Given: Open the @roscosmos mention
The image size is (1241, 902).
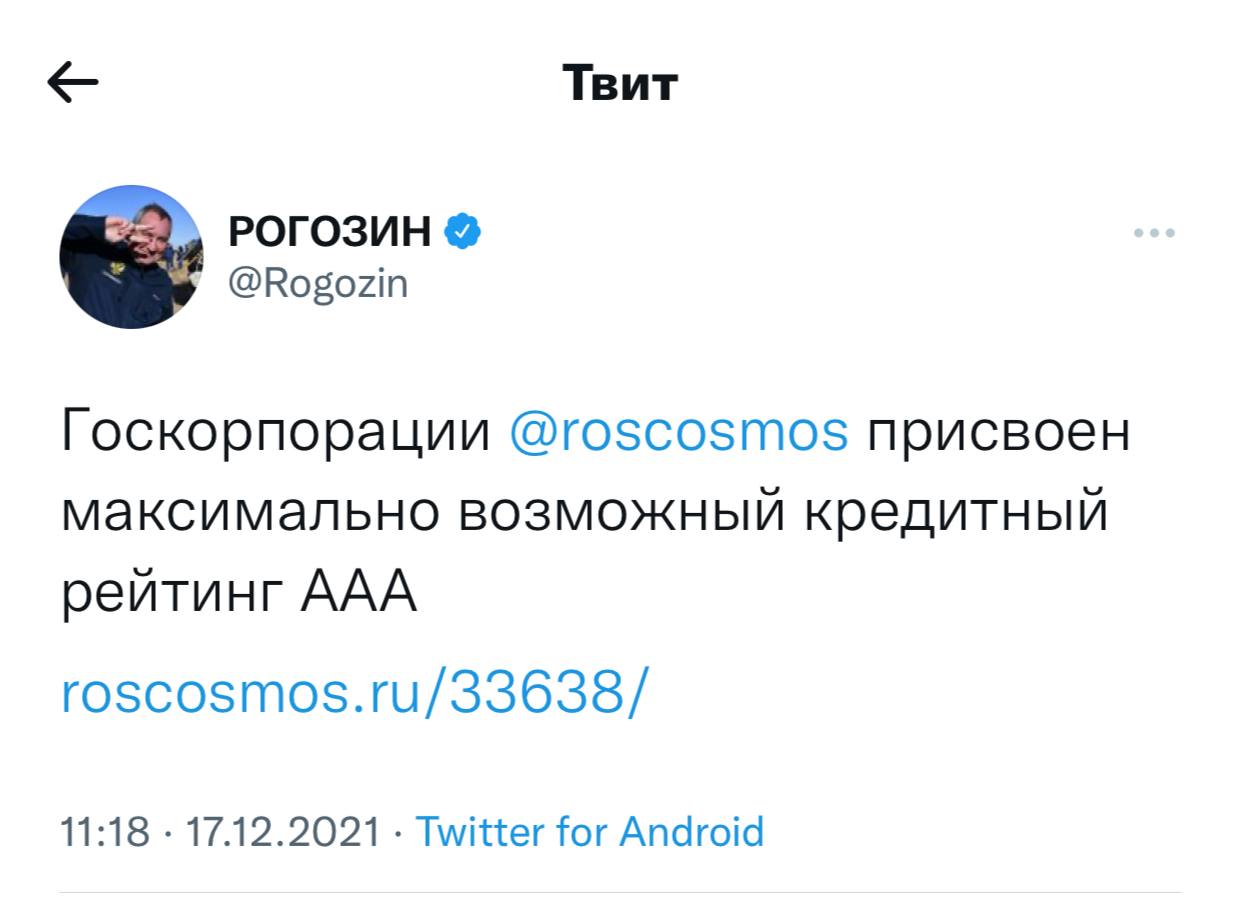Looking at the screenshot, I should pos(678,433).
